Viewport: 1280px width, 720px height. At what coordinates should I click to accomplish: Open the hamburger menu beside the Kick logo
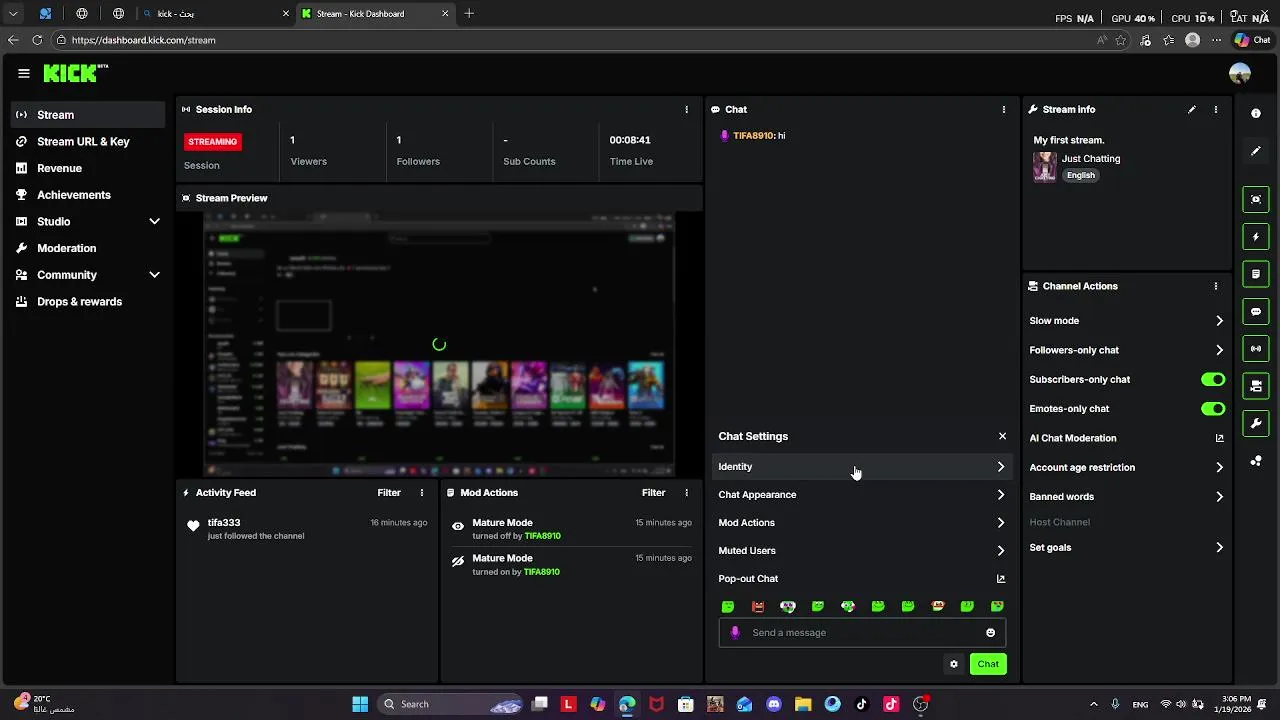pyautogui.click(x=23, y=73)
